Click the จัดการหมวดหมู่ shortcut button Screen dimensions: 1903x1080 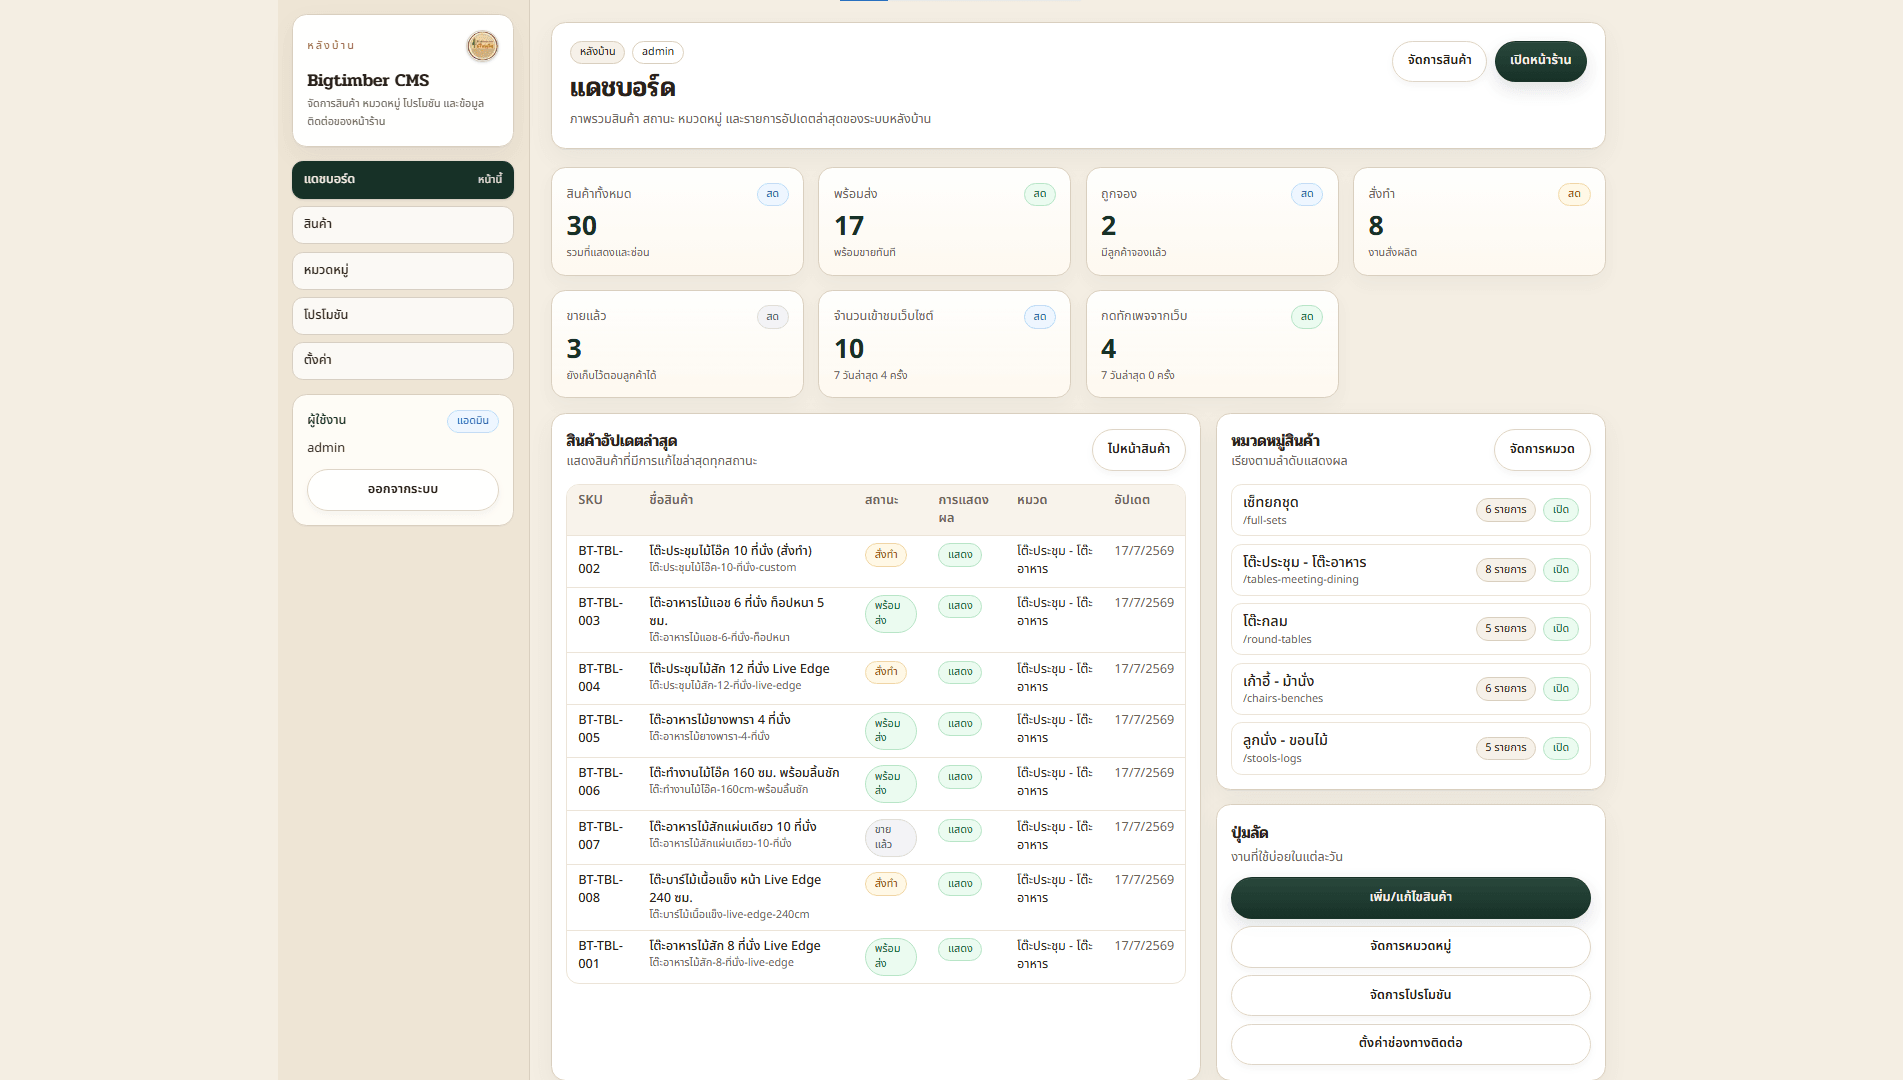coord(1410,947)
